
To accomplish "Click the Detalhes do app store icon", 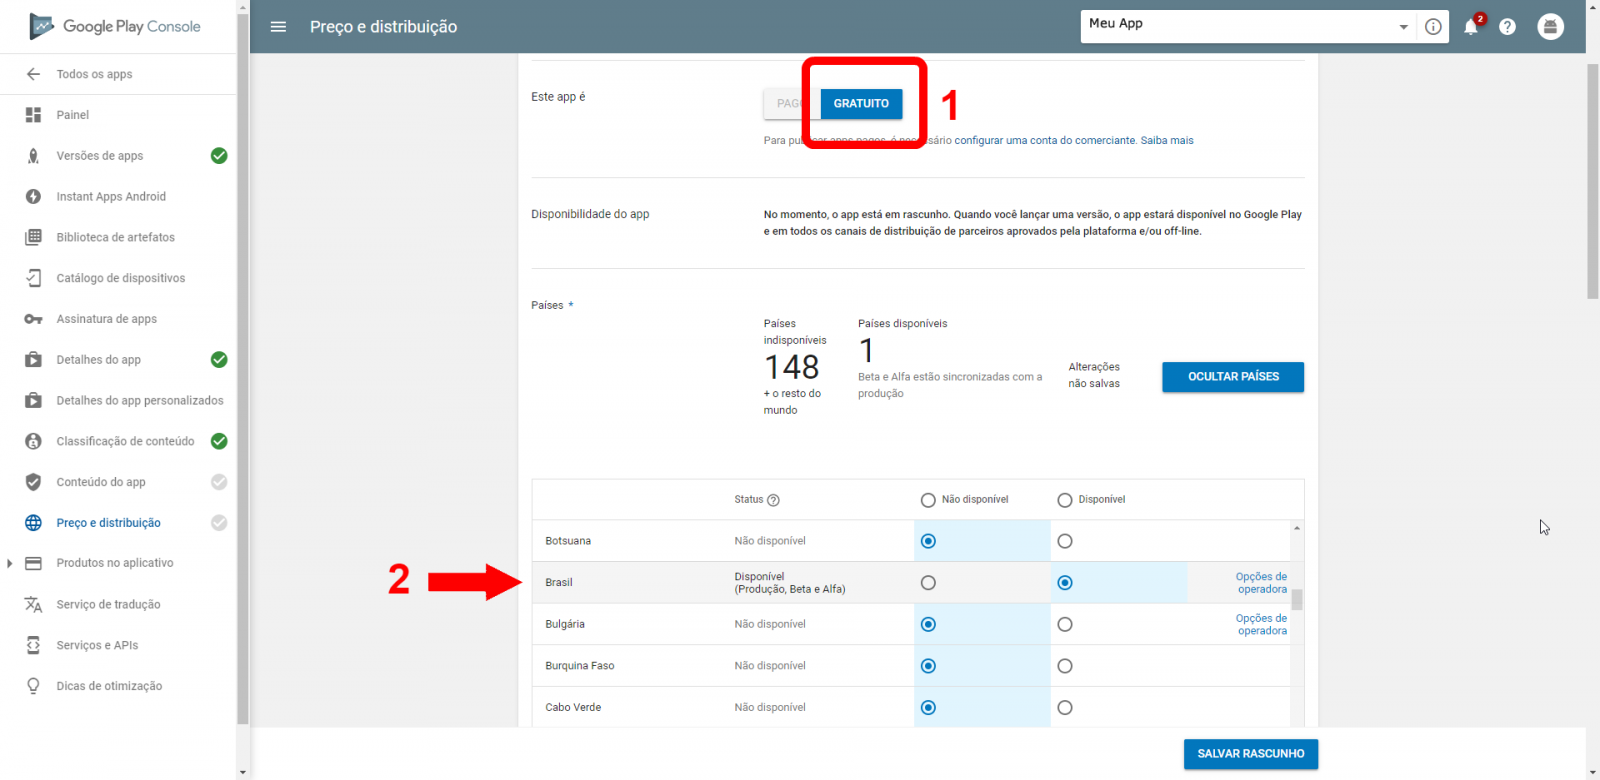I will click(33, 360).
